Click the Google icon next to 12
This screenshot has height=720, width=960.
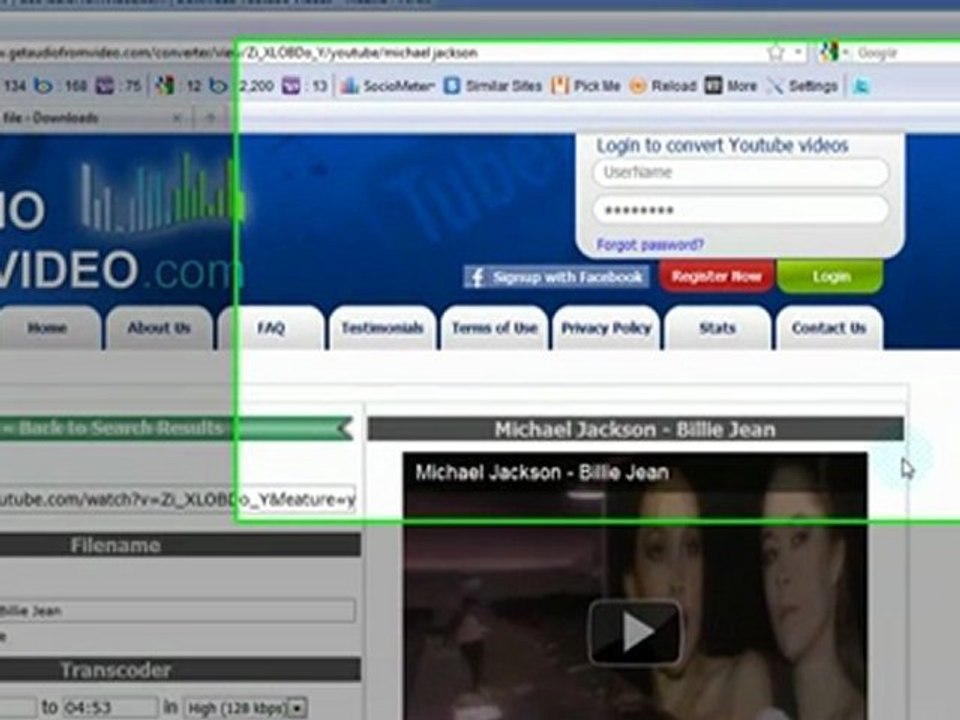(x=165, y=86)
